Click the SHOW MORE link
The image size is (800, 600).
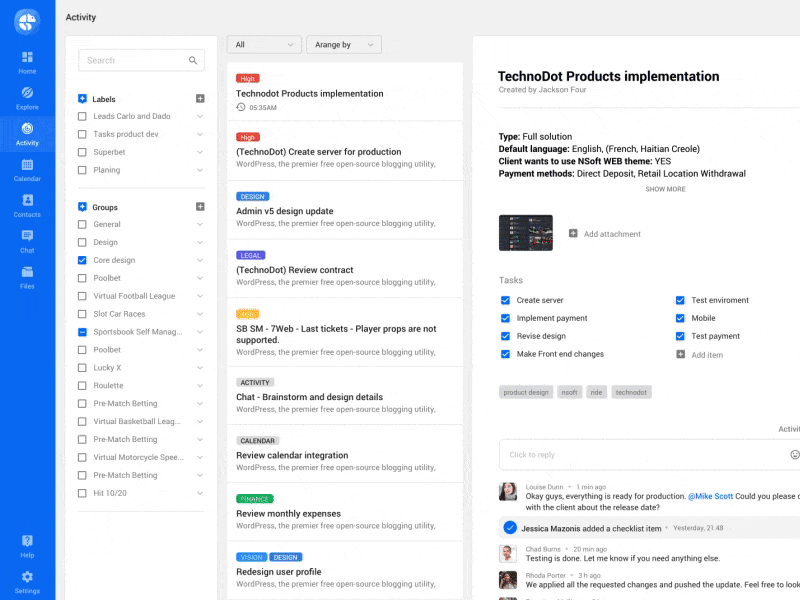tap(666, 189)
